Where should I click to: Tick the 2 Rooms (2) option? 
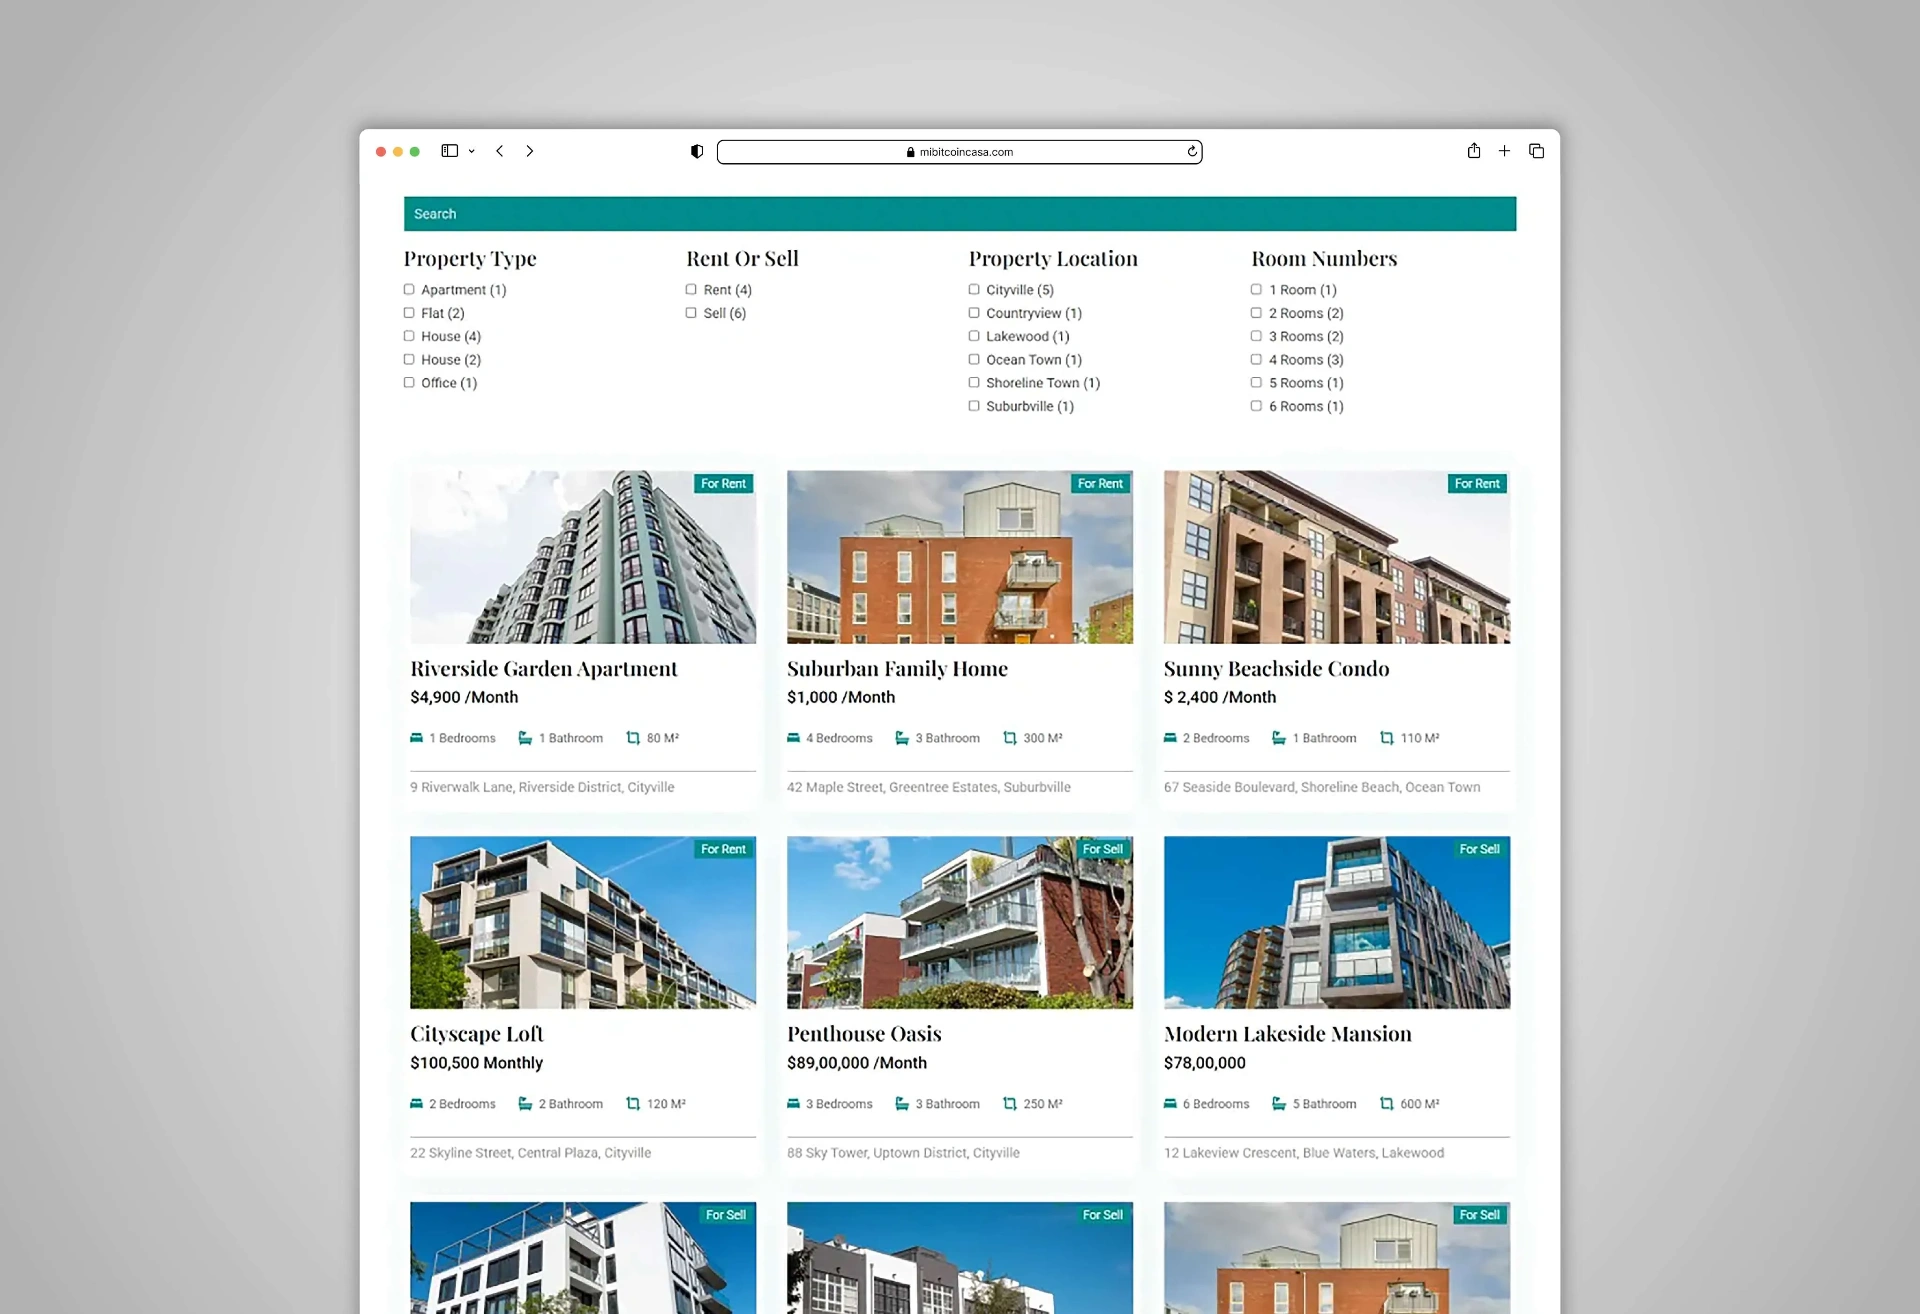point(1256,312)
